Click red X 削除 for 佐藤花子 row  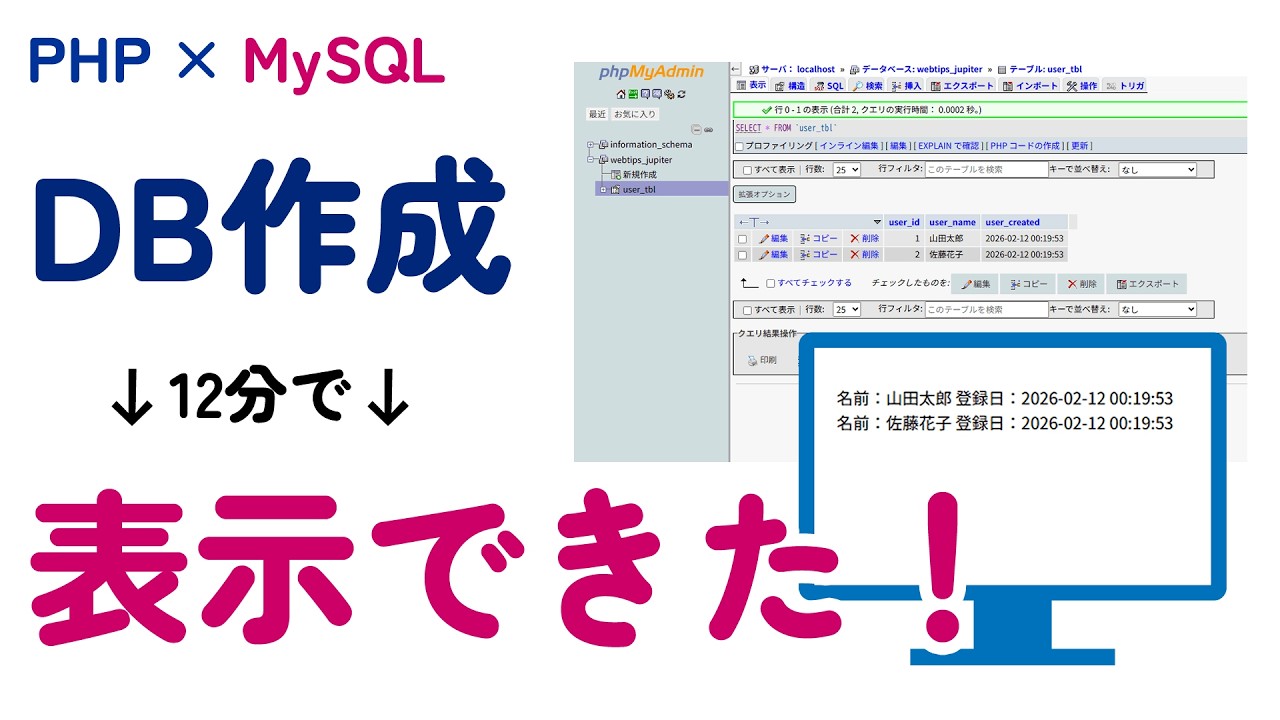(x=855, y=254)
